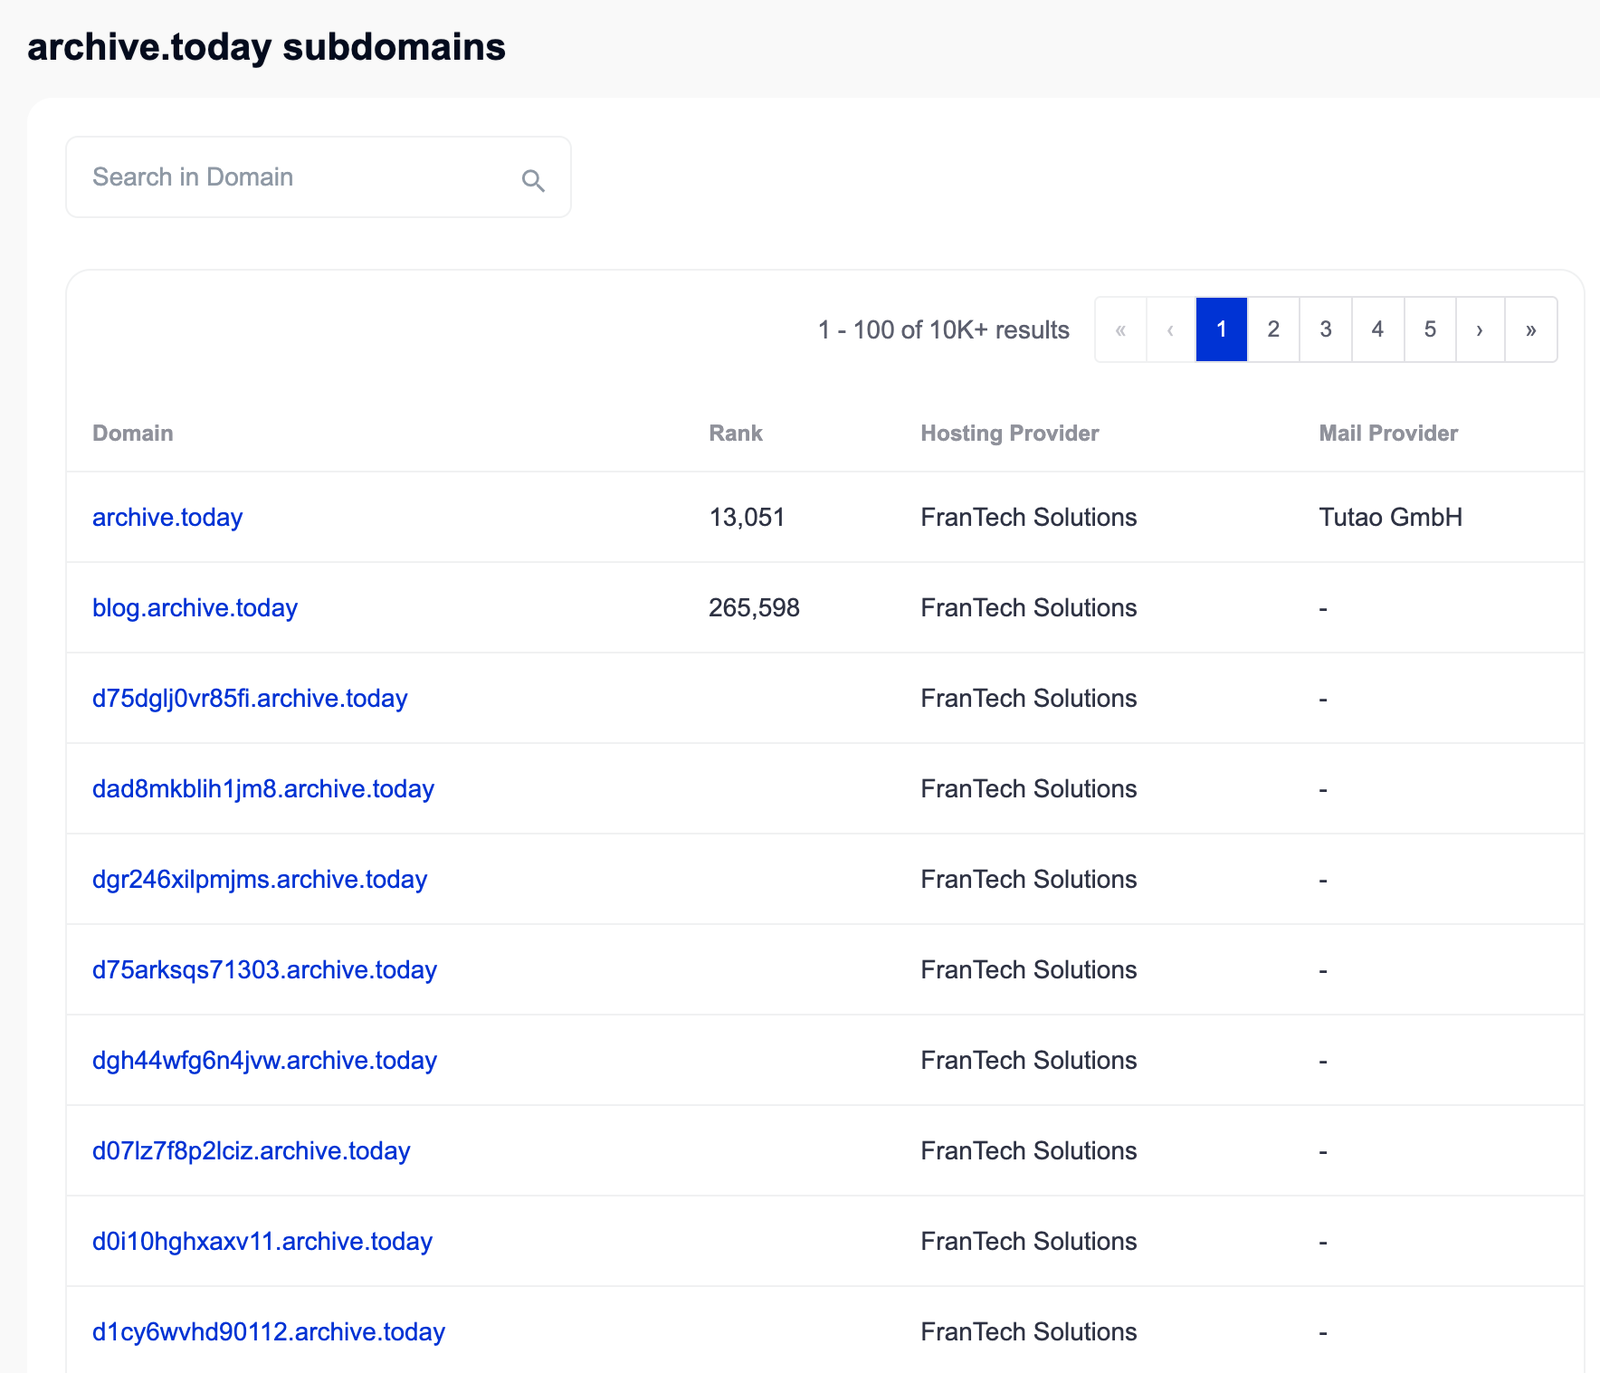Open dgh44wfg6n4jvw.archive.today link
Screen dimensions: 1600x1373
(265, 1060)
